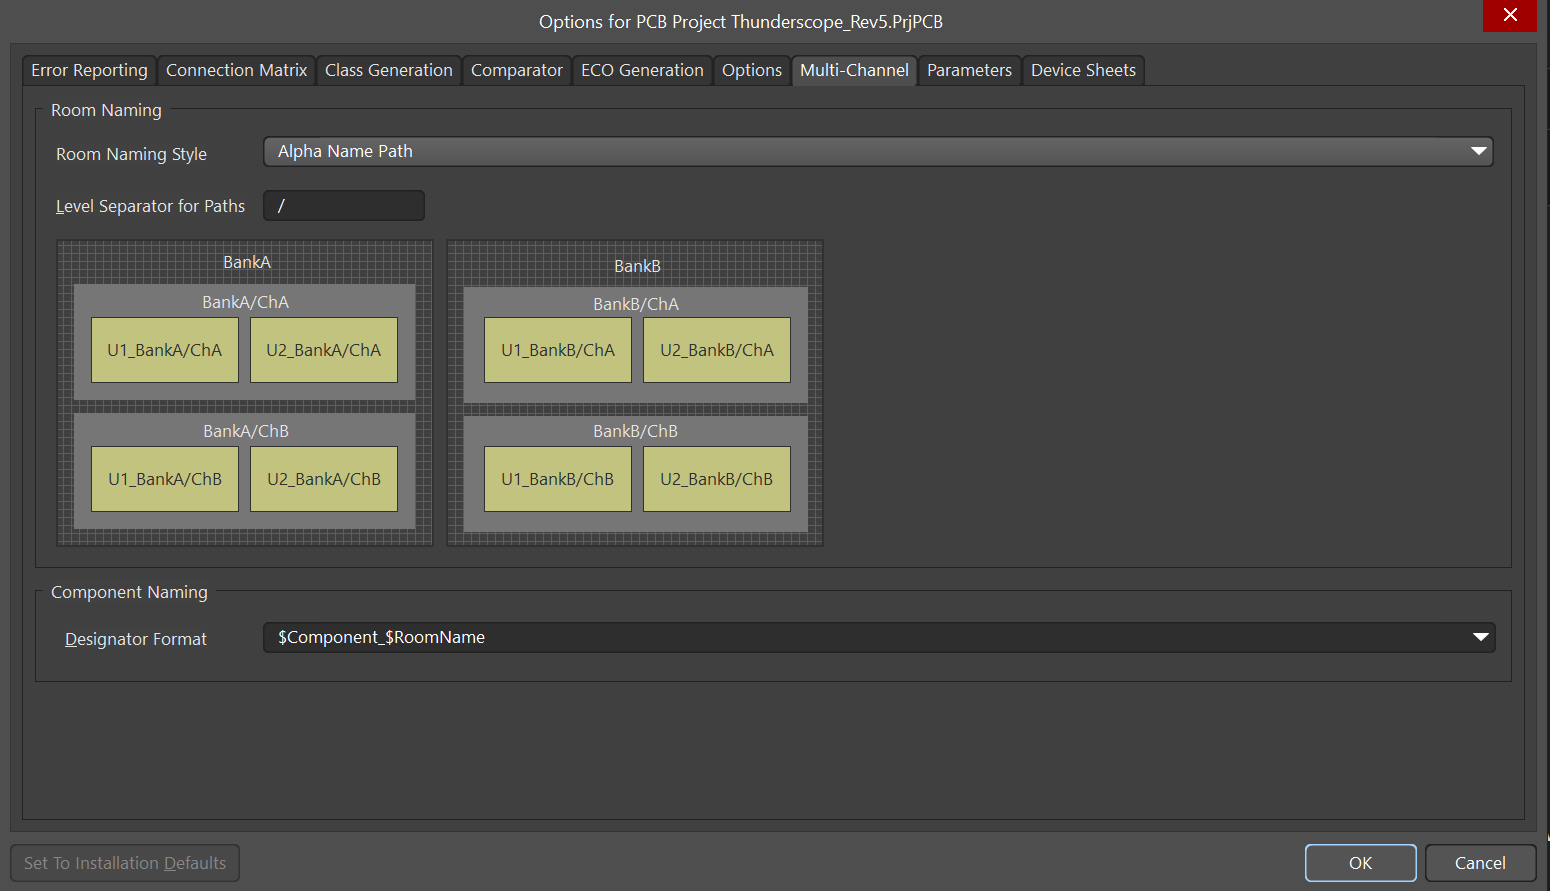The height and width of the screenshot is (891, 1550).
Task: Close the dialog with the red X
Action: click(x=1509, y=15)
